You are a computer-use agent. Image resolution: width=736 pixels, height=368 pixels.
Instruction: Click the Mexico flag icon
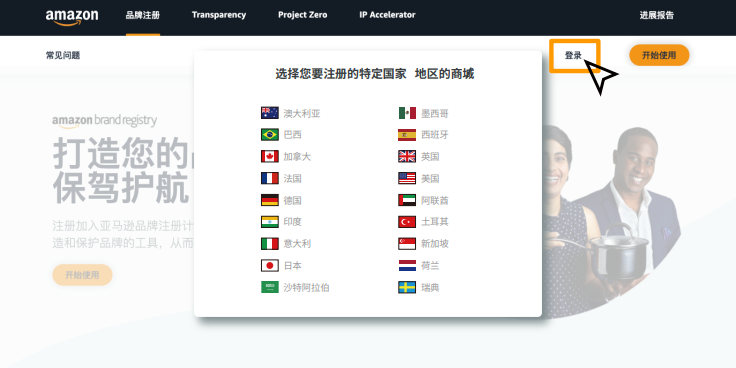point(407,113)
